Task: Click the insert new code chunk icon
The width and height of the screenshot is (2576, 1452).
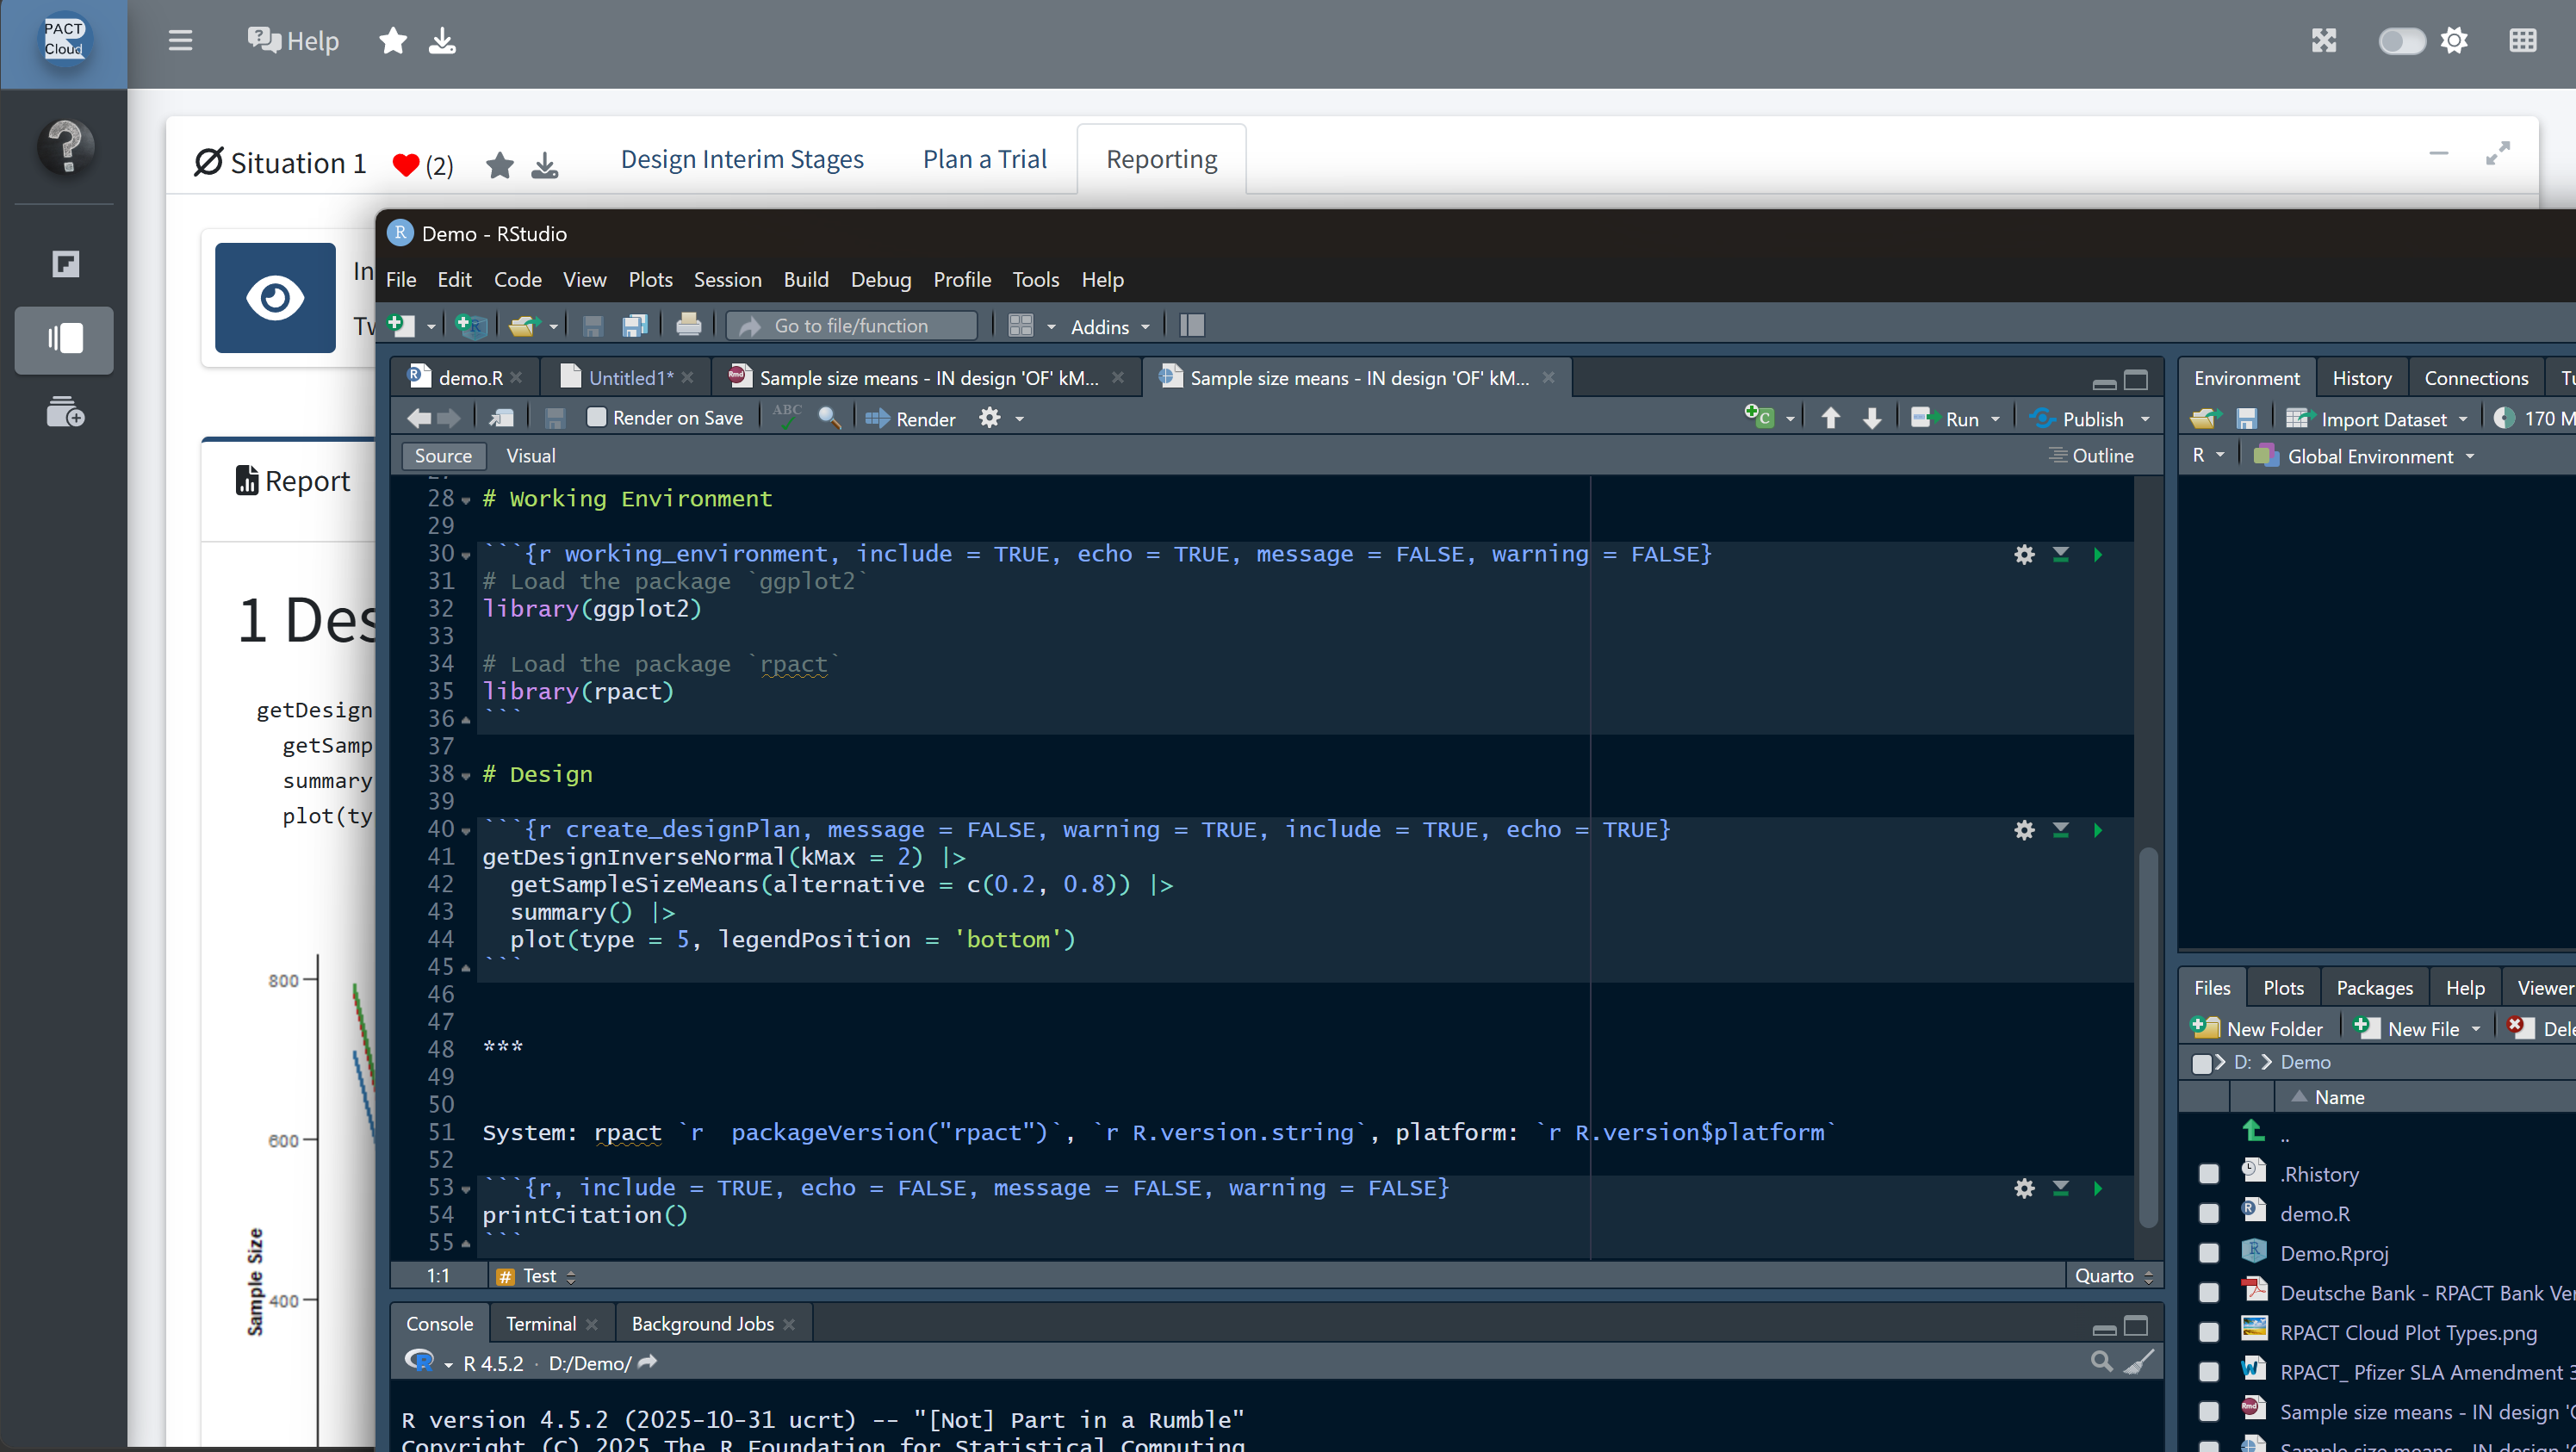Action: tap(1760, 418)
